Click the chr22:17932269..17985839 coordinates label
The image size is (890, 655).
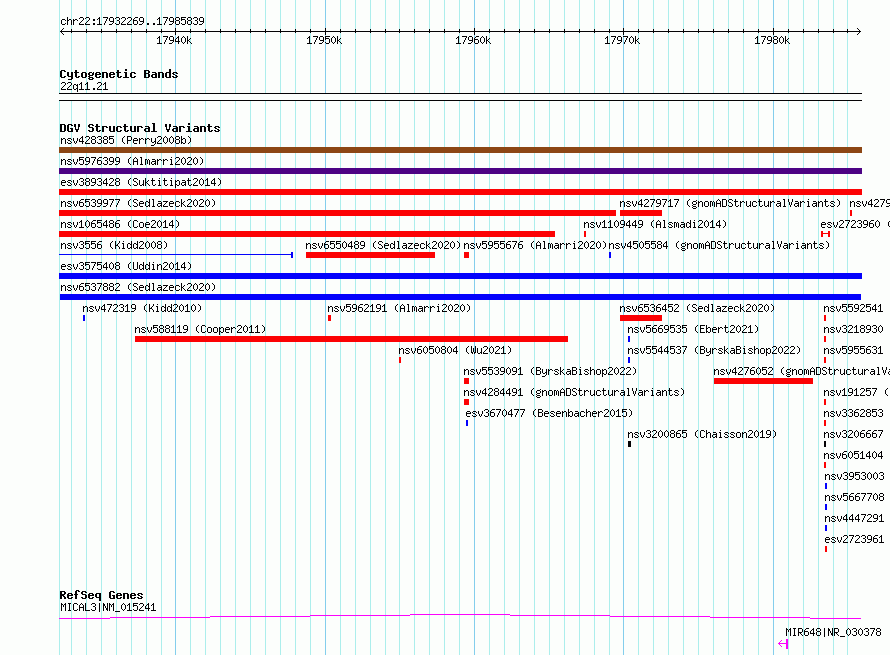click(132, 21)
